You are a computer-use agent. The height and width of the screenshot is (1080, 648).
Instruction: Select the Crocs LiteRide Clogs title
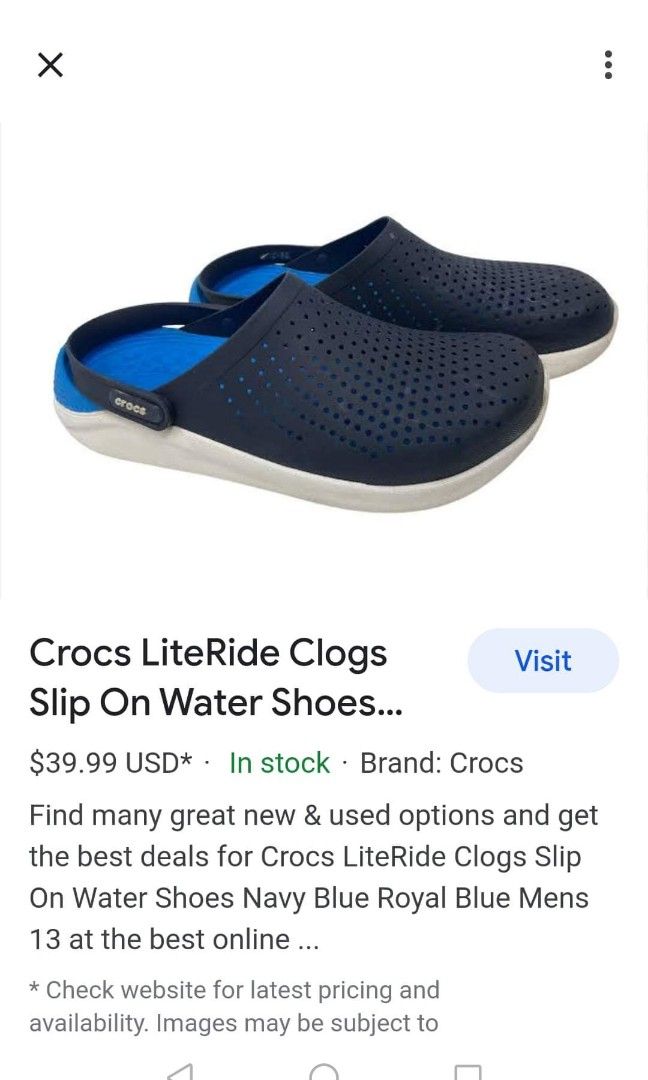pos(216,678)
